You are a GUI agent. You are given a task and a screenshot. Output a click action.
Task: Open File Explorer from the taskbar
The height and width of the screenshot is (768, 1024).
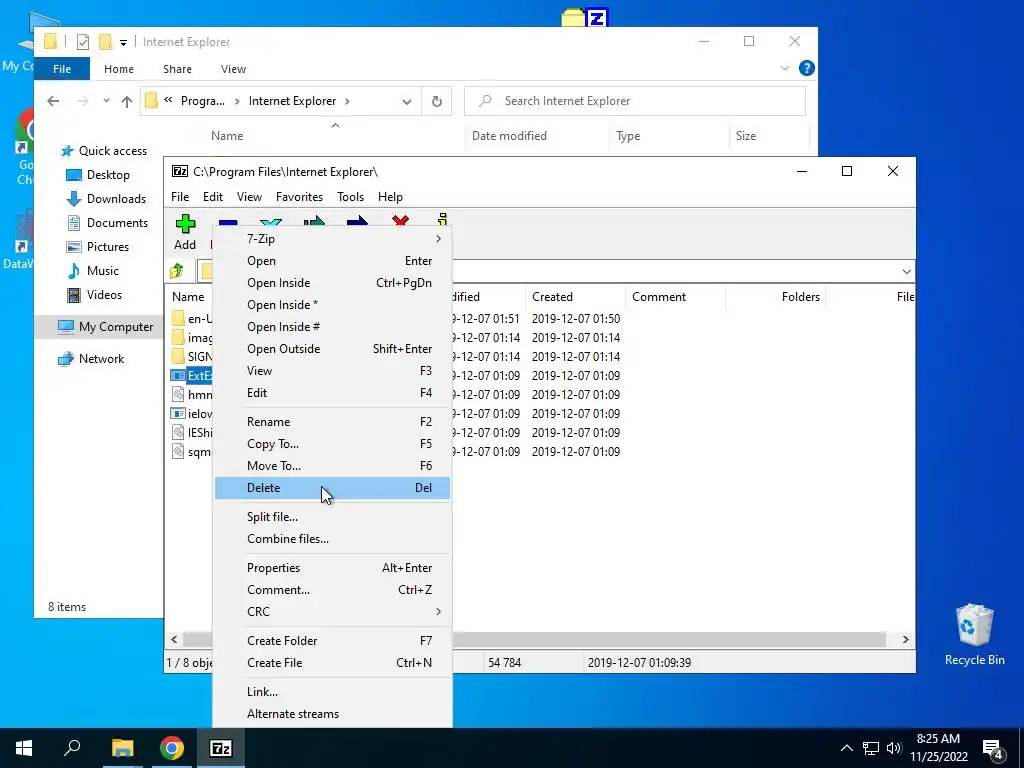[122, 748]
